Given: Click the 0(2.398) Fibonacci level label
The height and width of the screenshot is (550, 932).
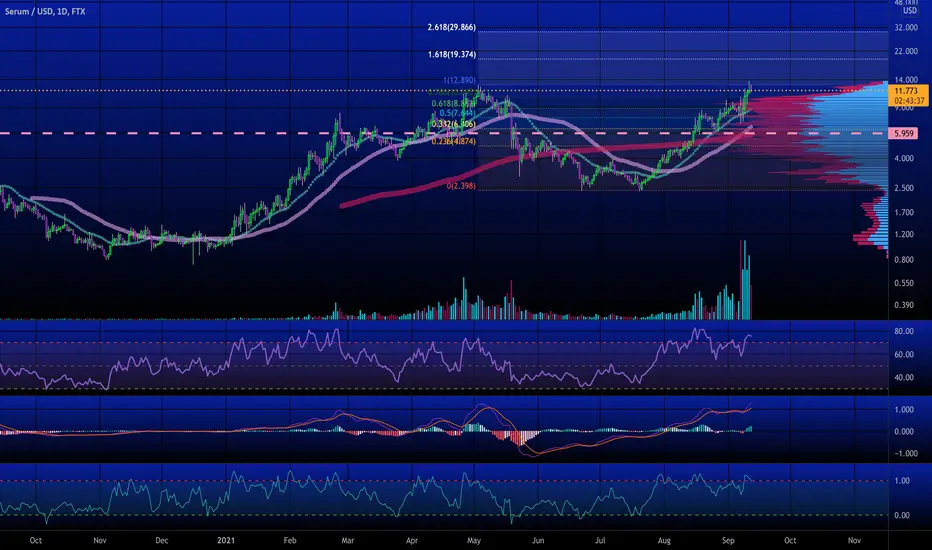Looking at the screenshot, I should 461,186.
